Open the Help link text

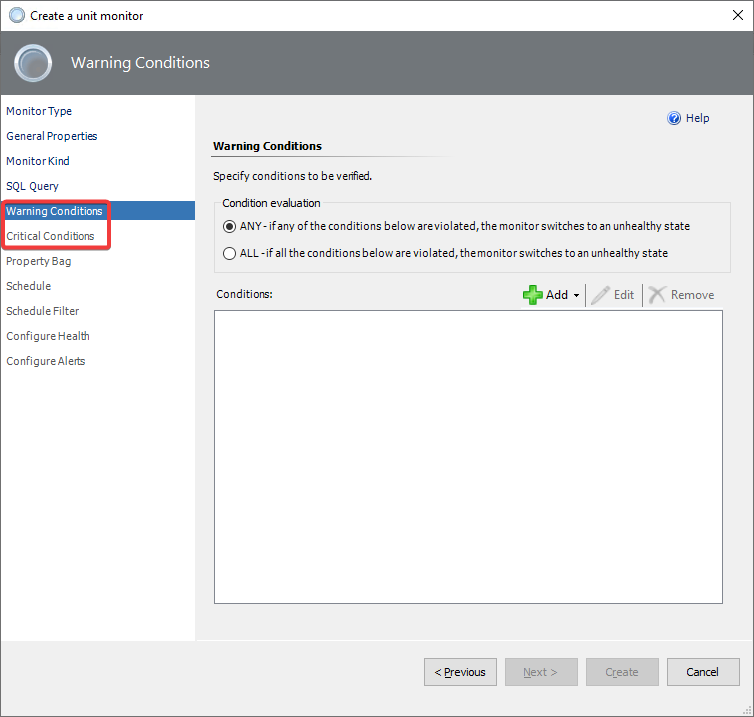pyautogui.click(x=697, y=118)
